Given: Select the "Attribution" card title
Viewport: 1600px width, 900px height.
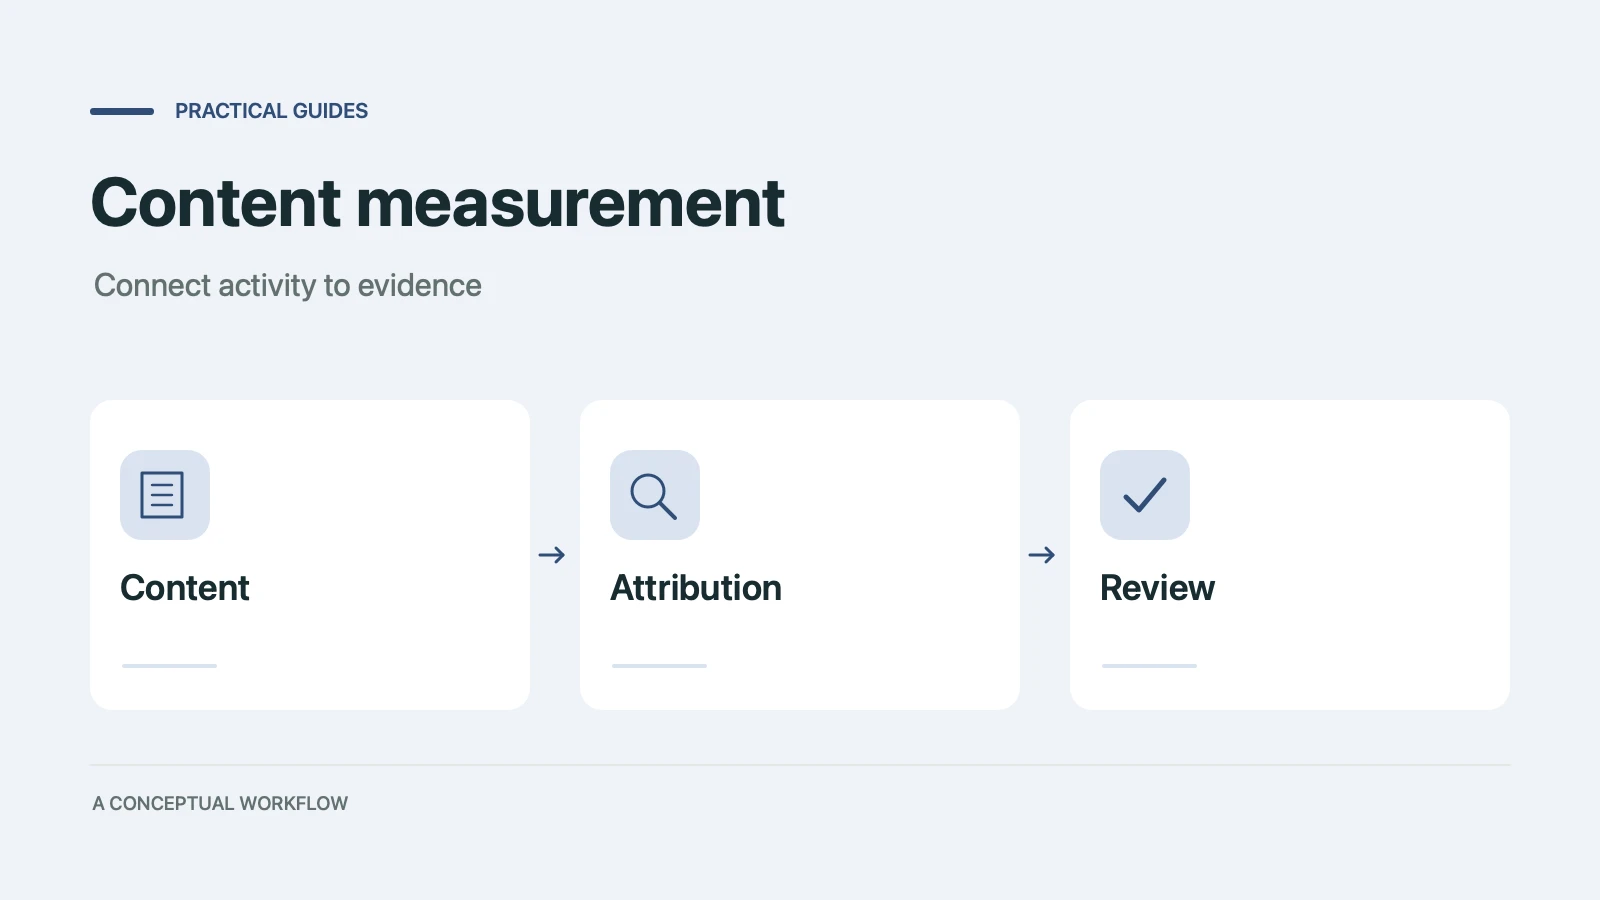Looking at the screenshot, I should (x=696, y=588).
